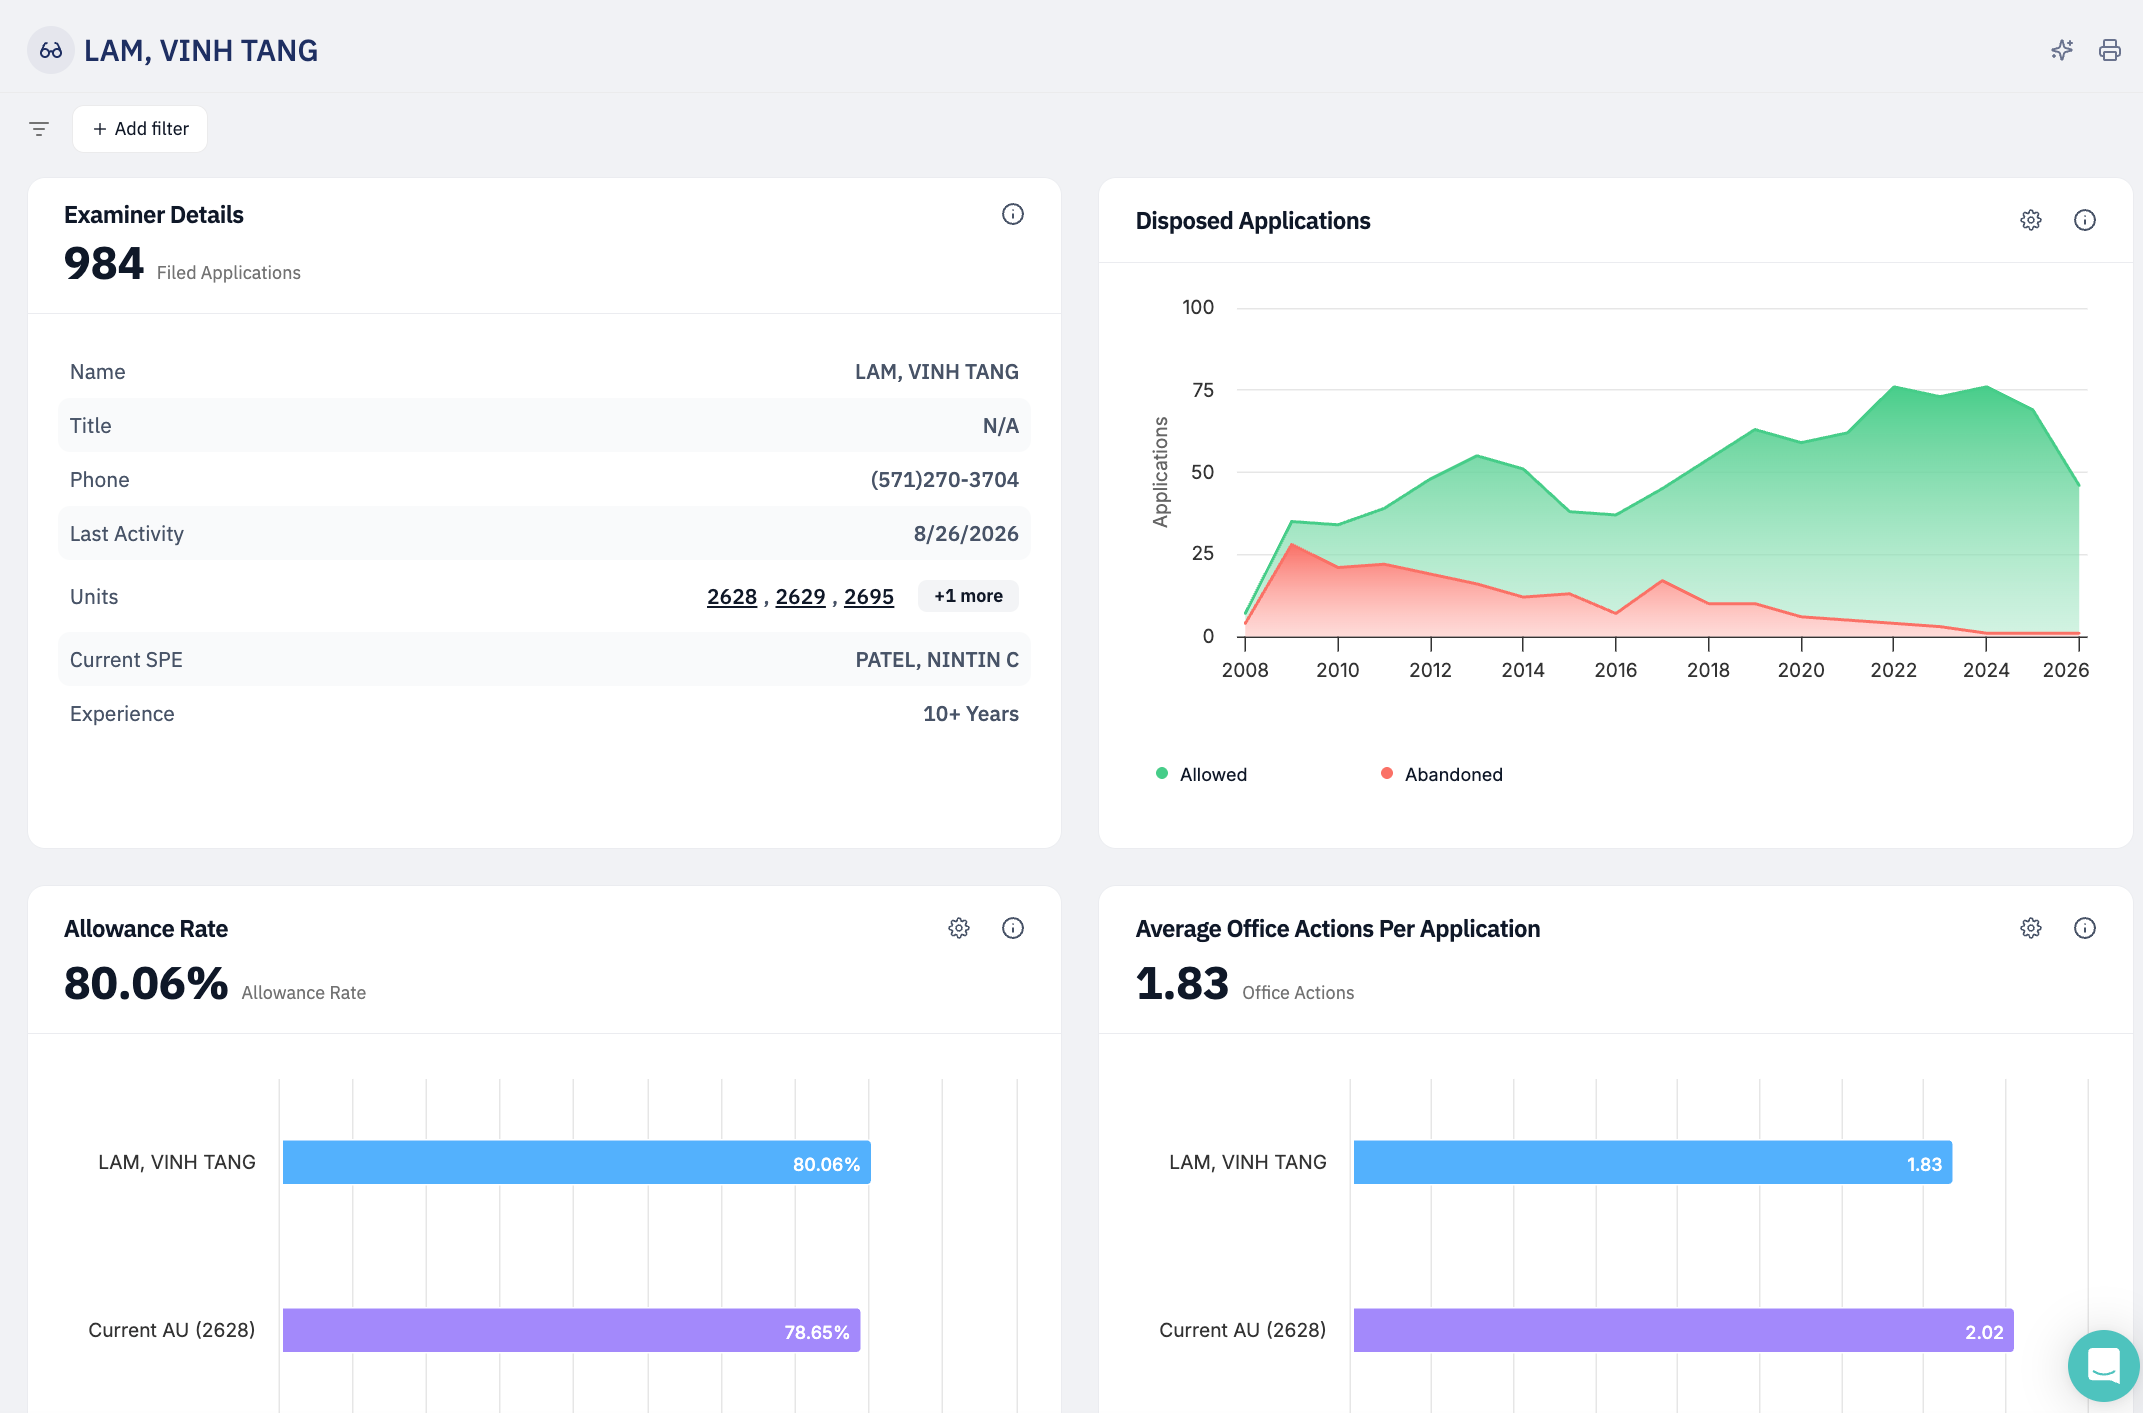Click the 984 Filed Applications count
The height and width of the screenshot is (1413, 2143).
click(104, 264)
